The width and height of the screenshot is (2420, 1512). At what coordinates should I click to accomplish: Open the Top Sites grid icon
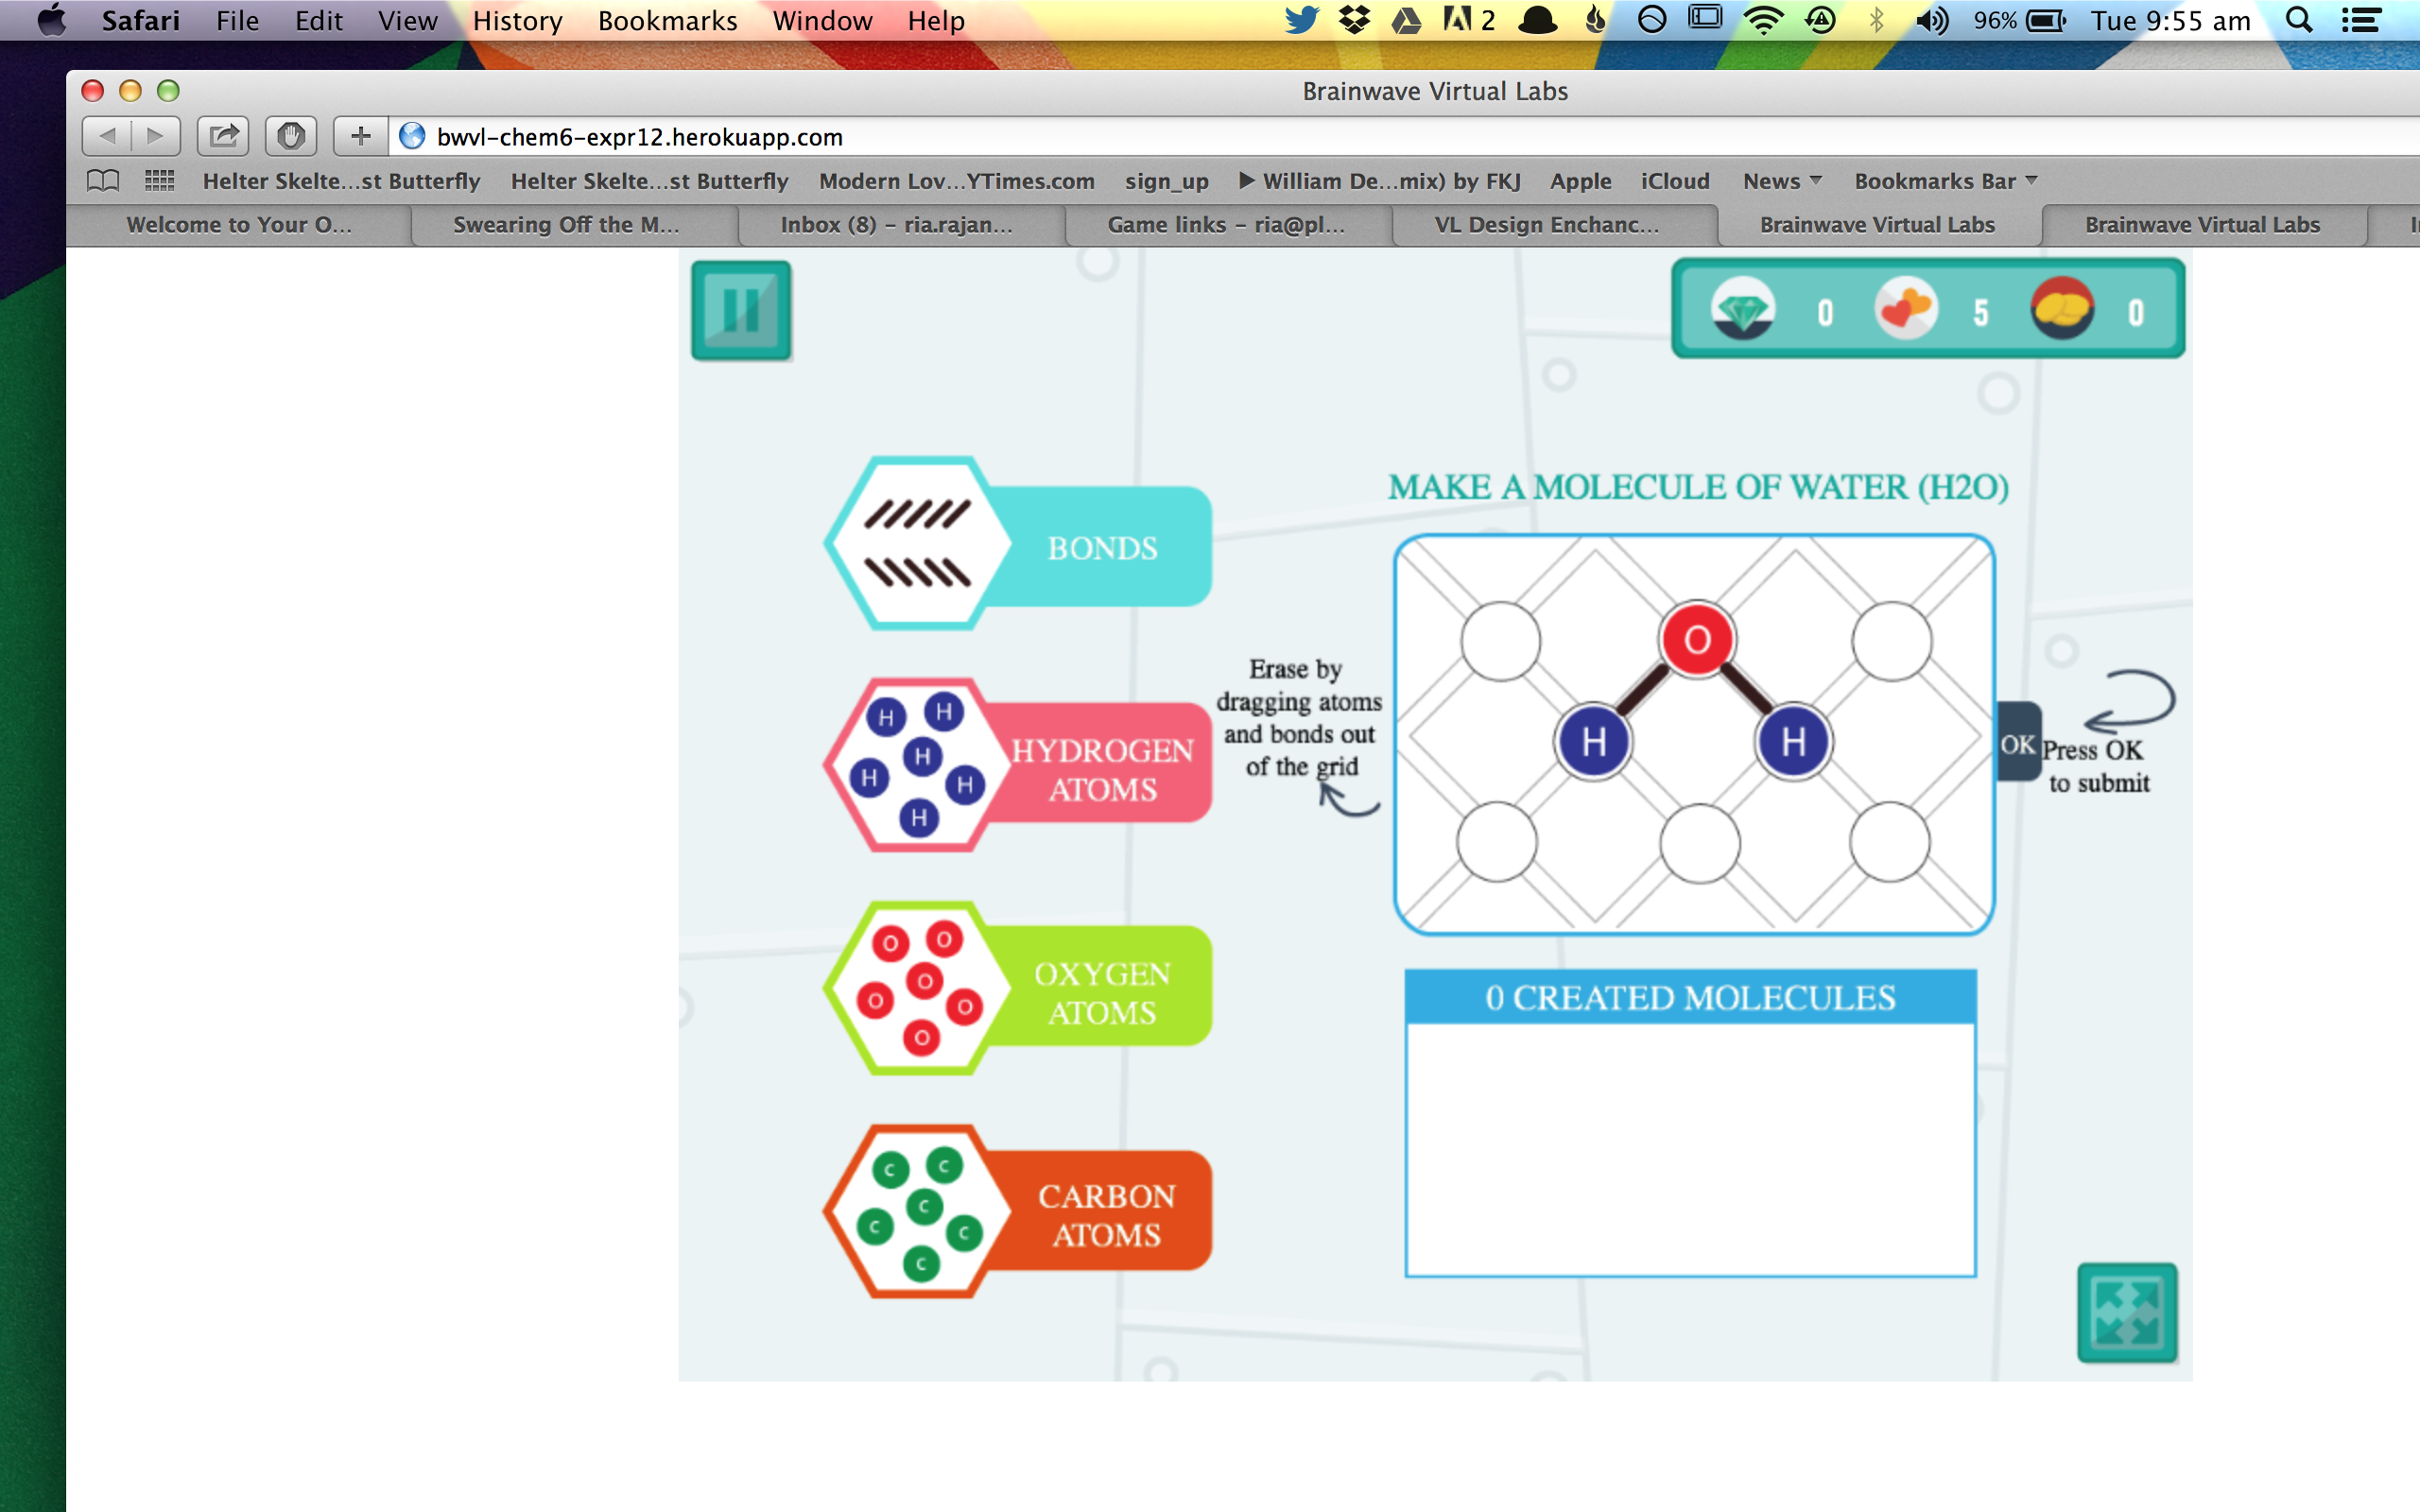click(160, 181)
